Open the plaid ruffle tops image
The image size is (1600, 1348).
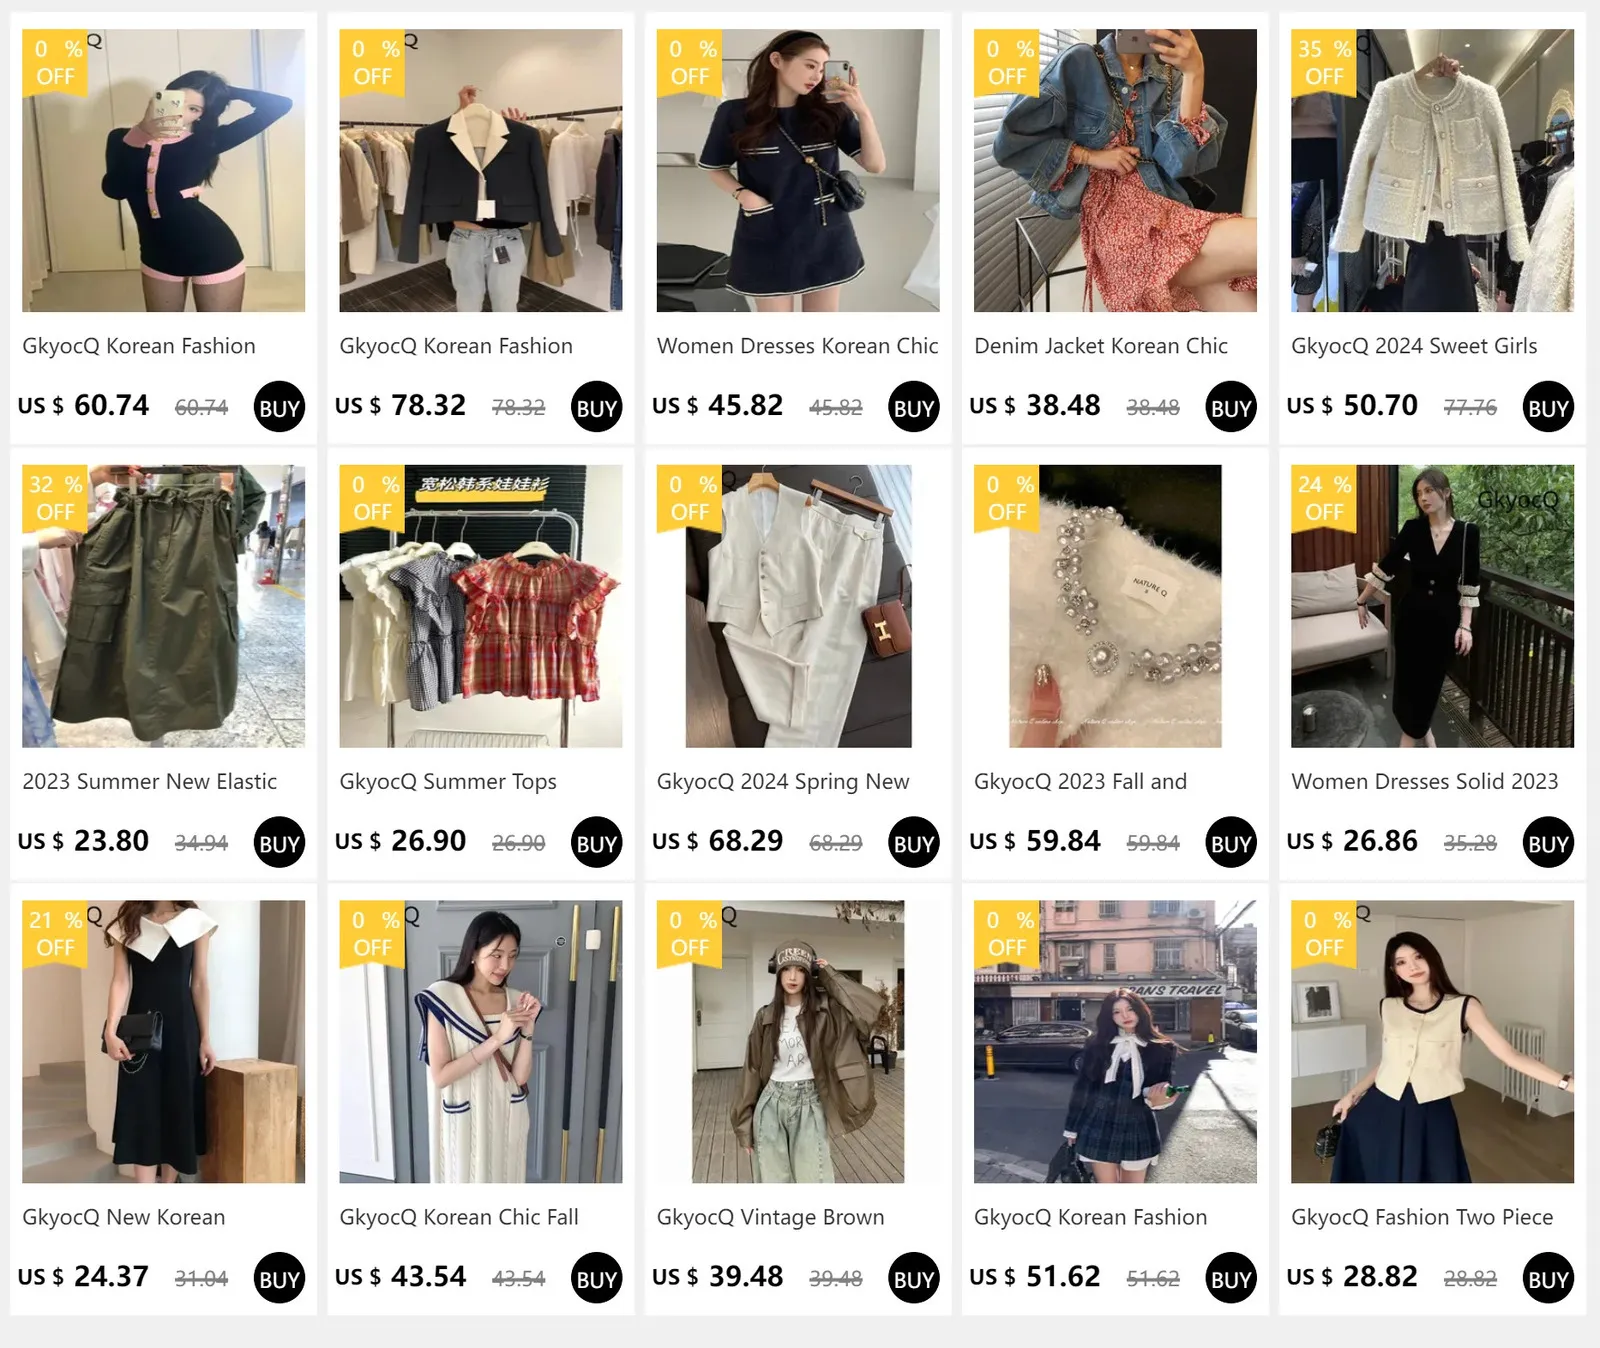coord(481,606)
